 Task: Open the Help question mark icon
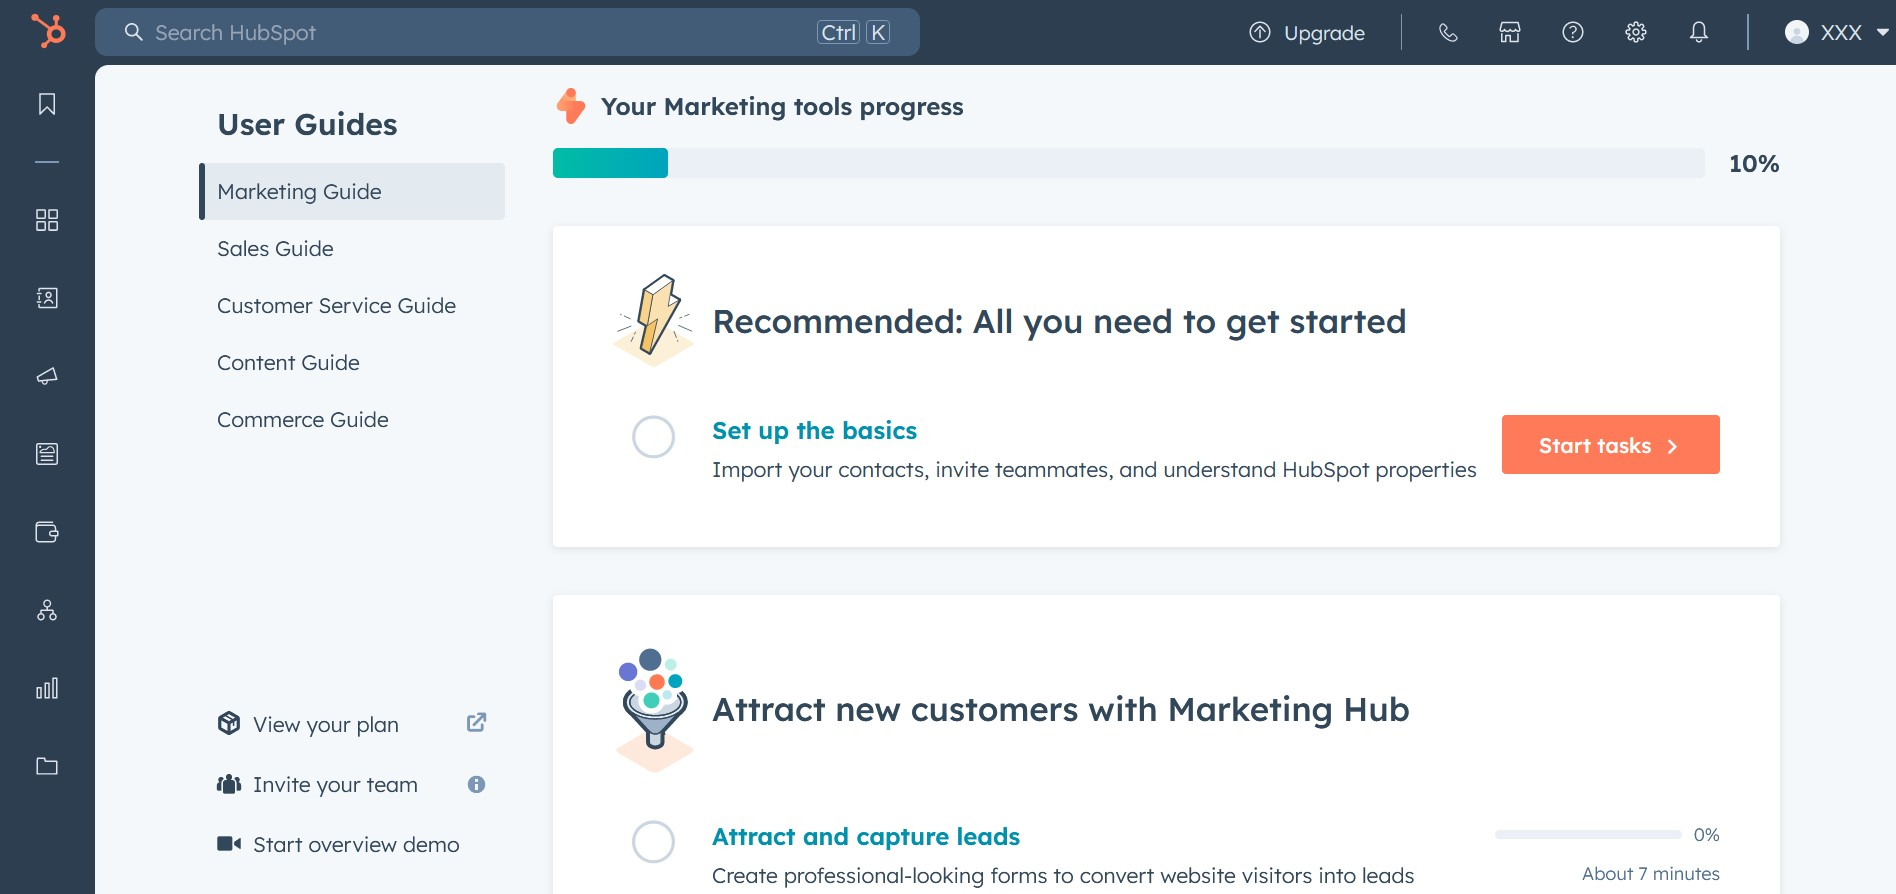[x=1573, y=33]
